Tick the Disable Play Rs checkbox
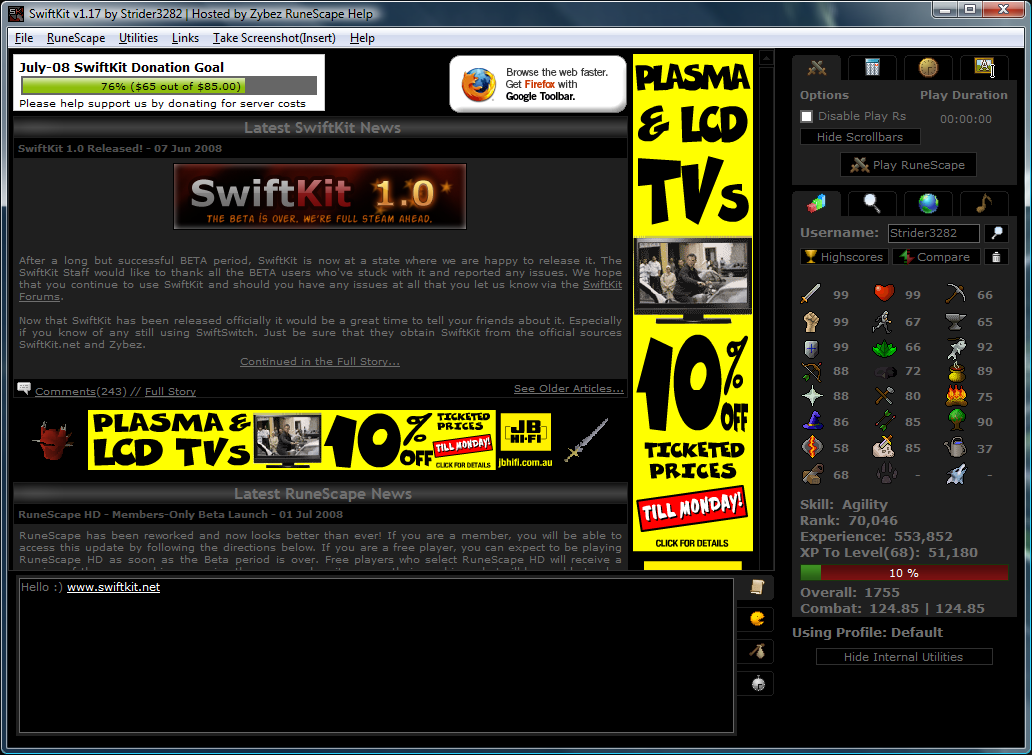This screenshot has height=755, width=1032. coord(806,117)
